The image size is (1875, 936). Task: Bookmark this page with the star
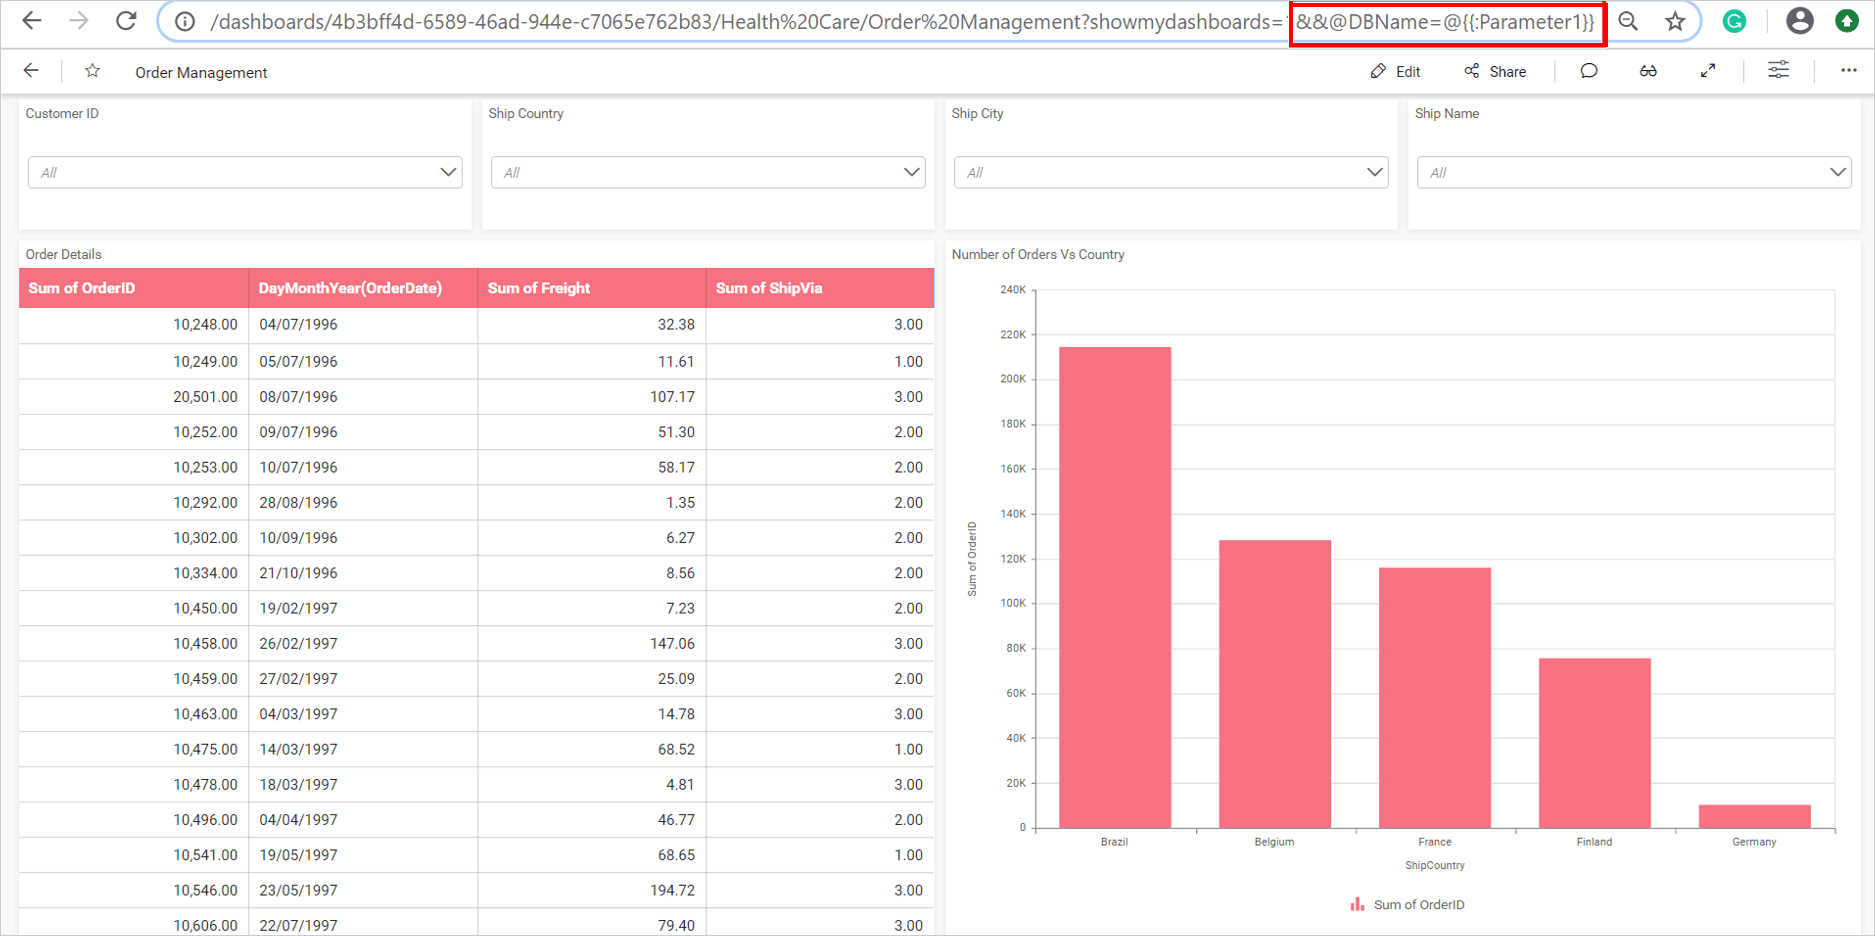point(1676,20)
